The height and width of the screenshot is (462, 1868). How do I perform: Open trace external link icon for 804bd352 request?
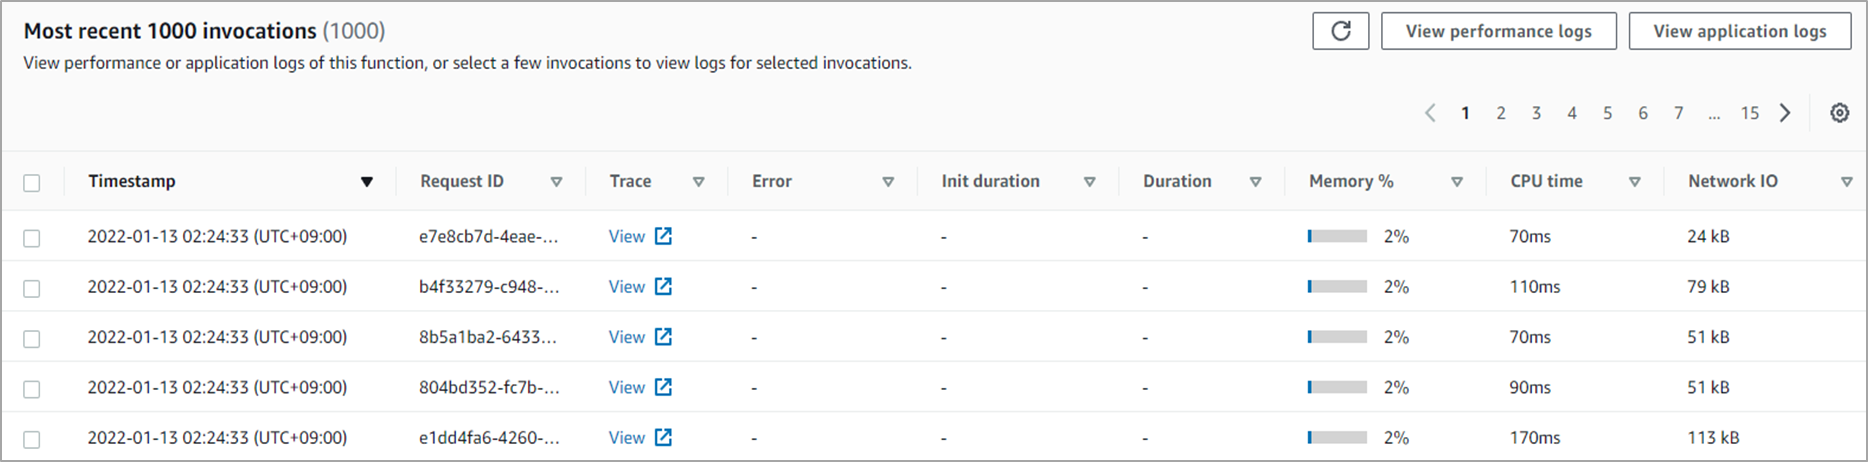663,387
